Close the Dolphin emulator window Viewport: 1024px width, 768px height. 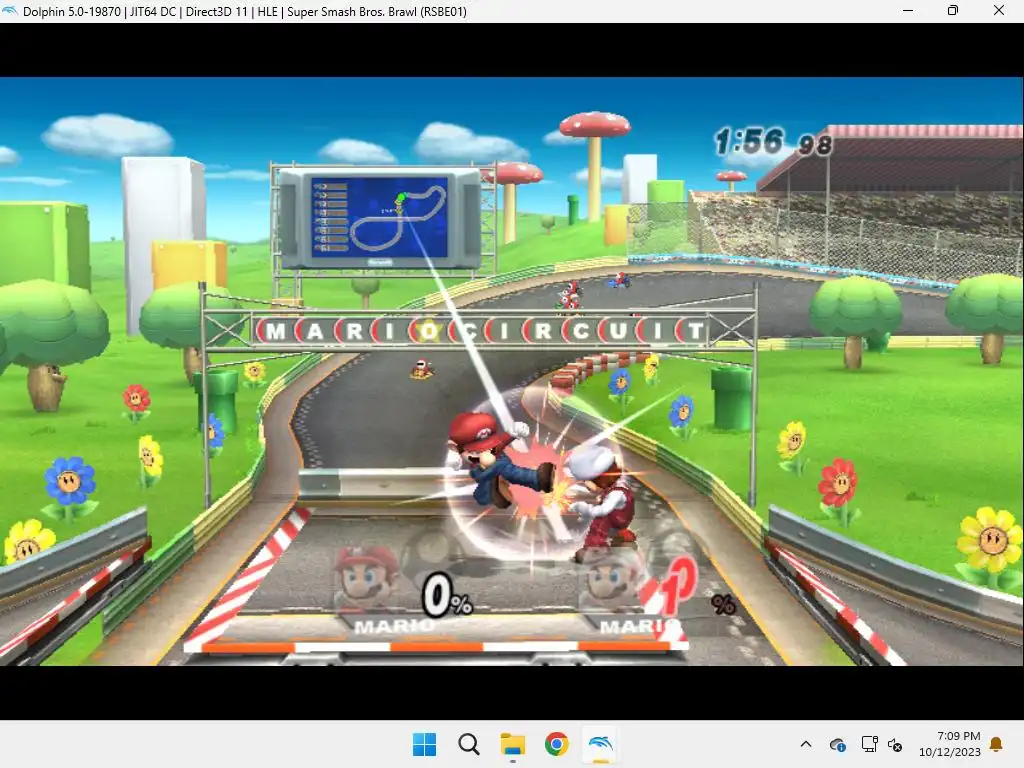click(x=999, y=10)
